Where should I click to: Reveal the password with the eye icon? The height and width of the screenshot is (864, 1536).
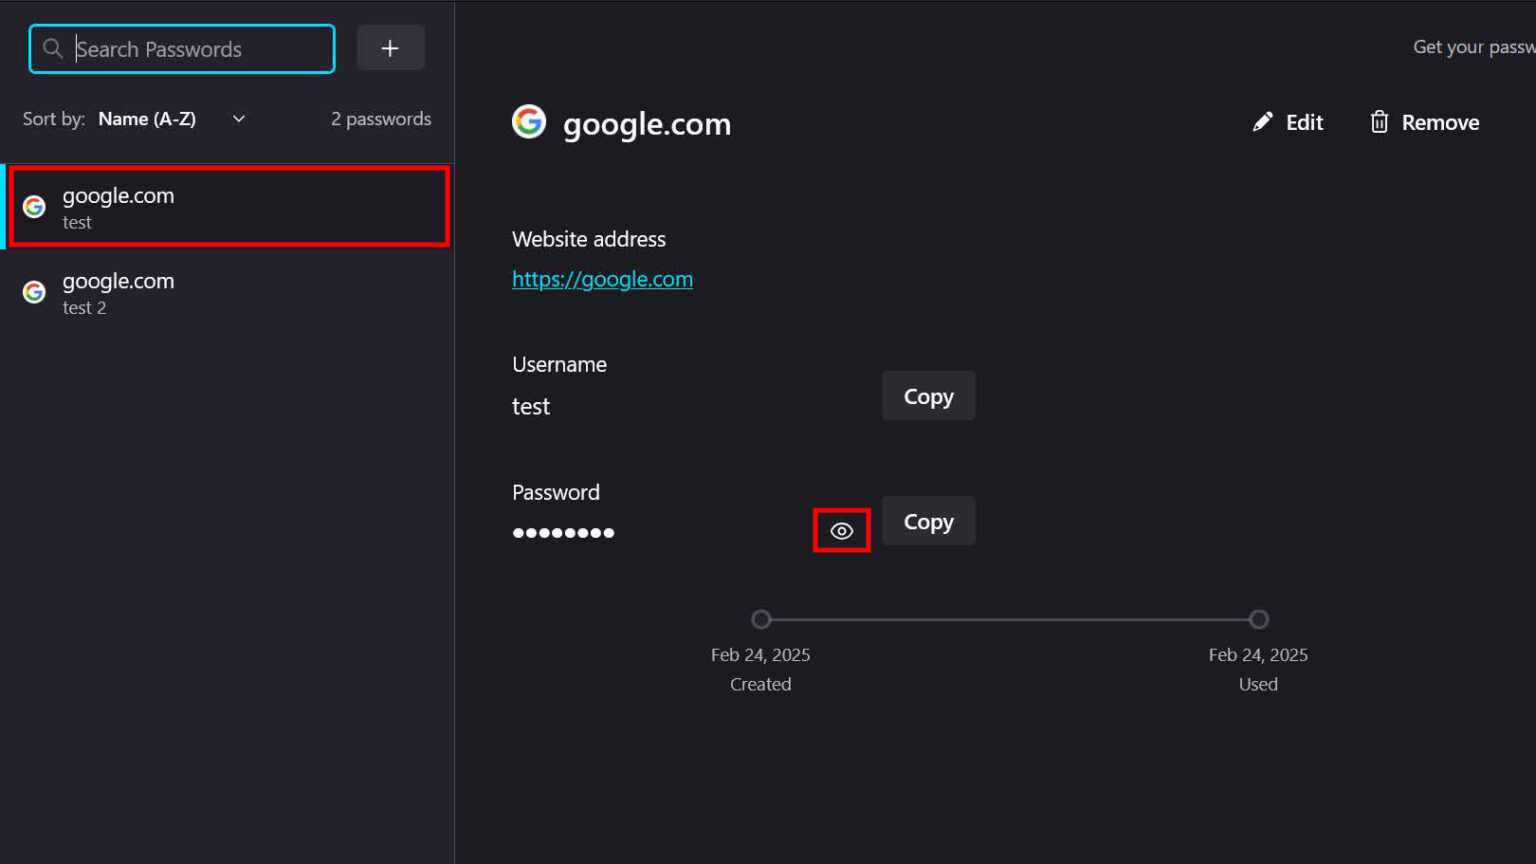click(841, 530)
